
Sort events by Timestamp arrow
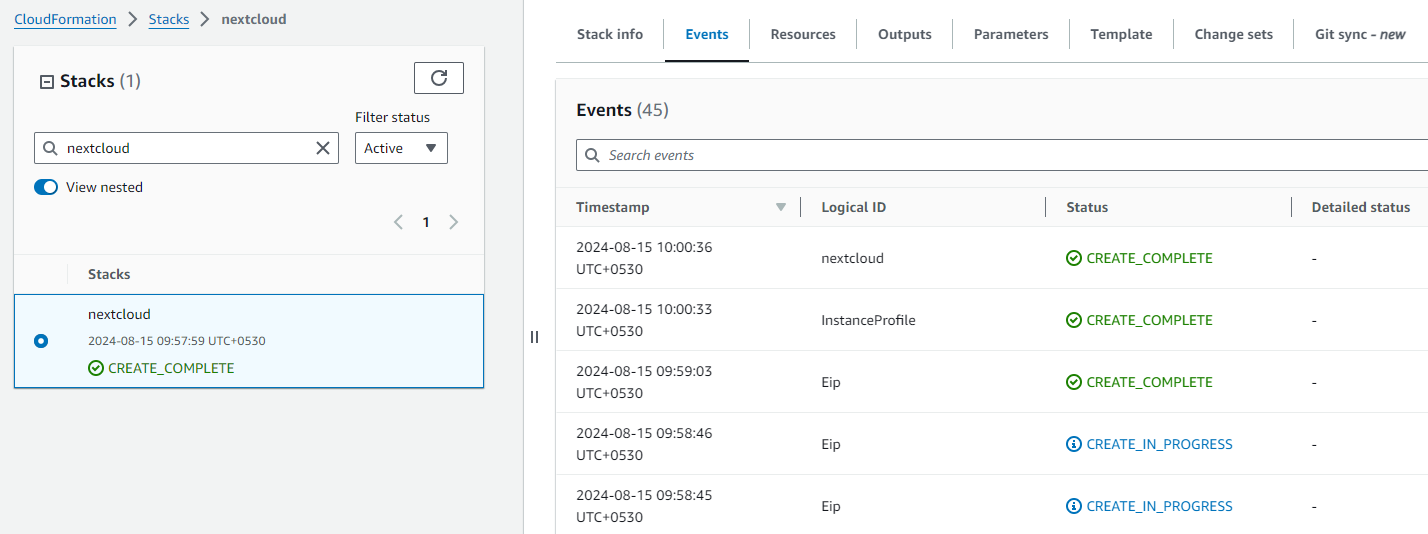[x=781, y=207]
